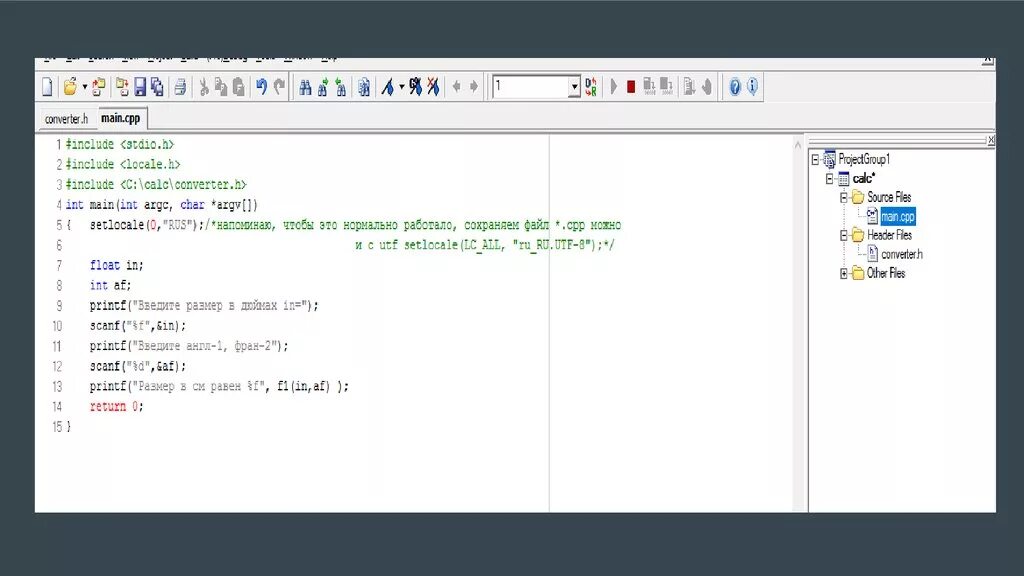Click the first step icon after Stop
Viewport: 1024px width, 576px height.
coord(649,87)
